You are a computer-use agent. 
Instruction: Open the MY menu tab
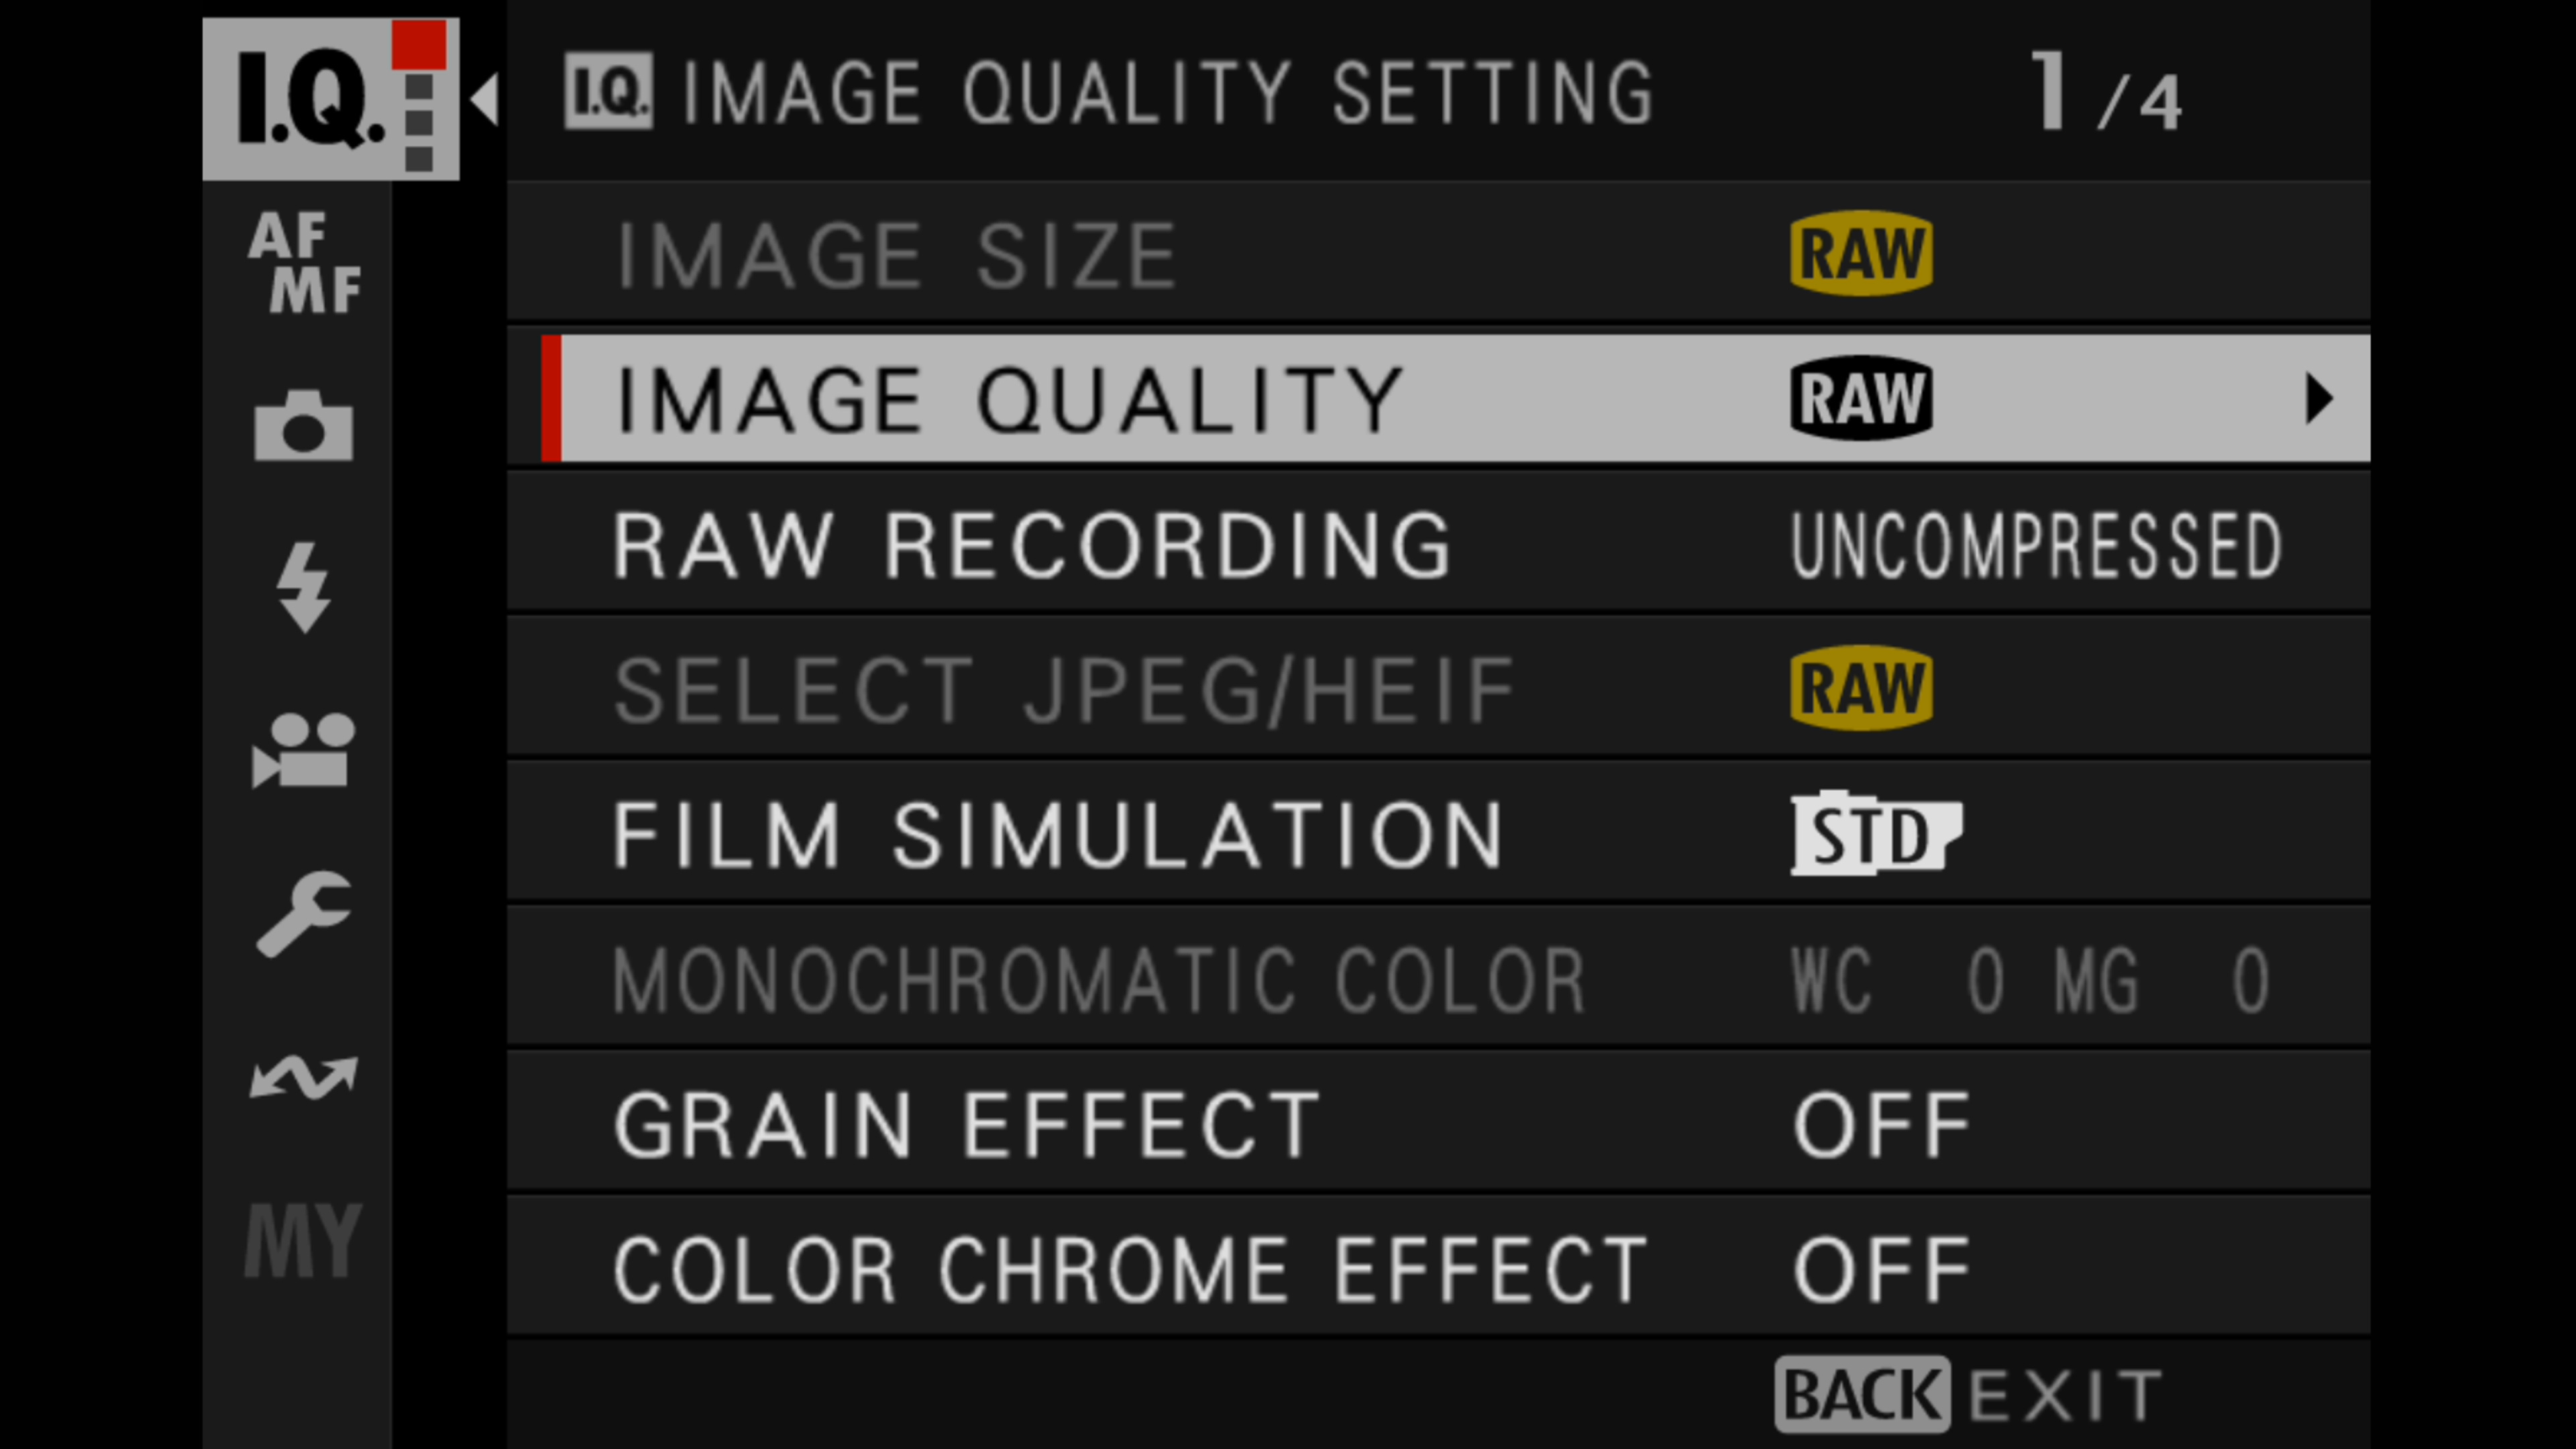[303, 1240]
